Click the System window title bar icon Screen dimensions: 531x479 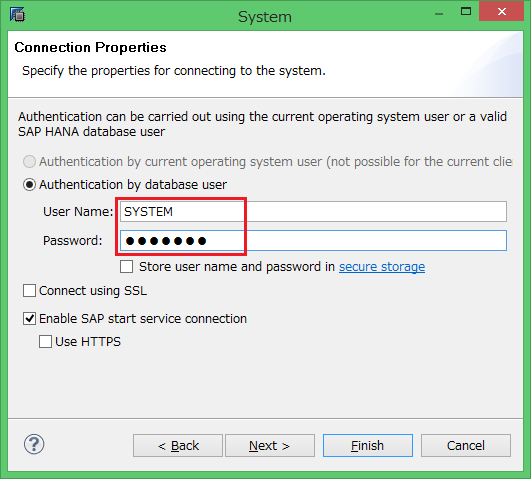(17, 15)
